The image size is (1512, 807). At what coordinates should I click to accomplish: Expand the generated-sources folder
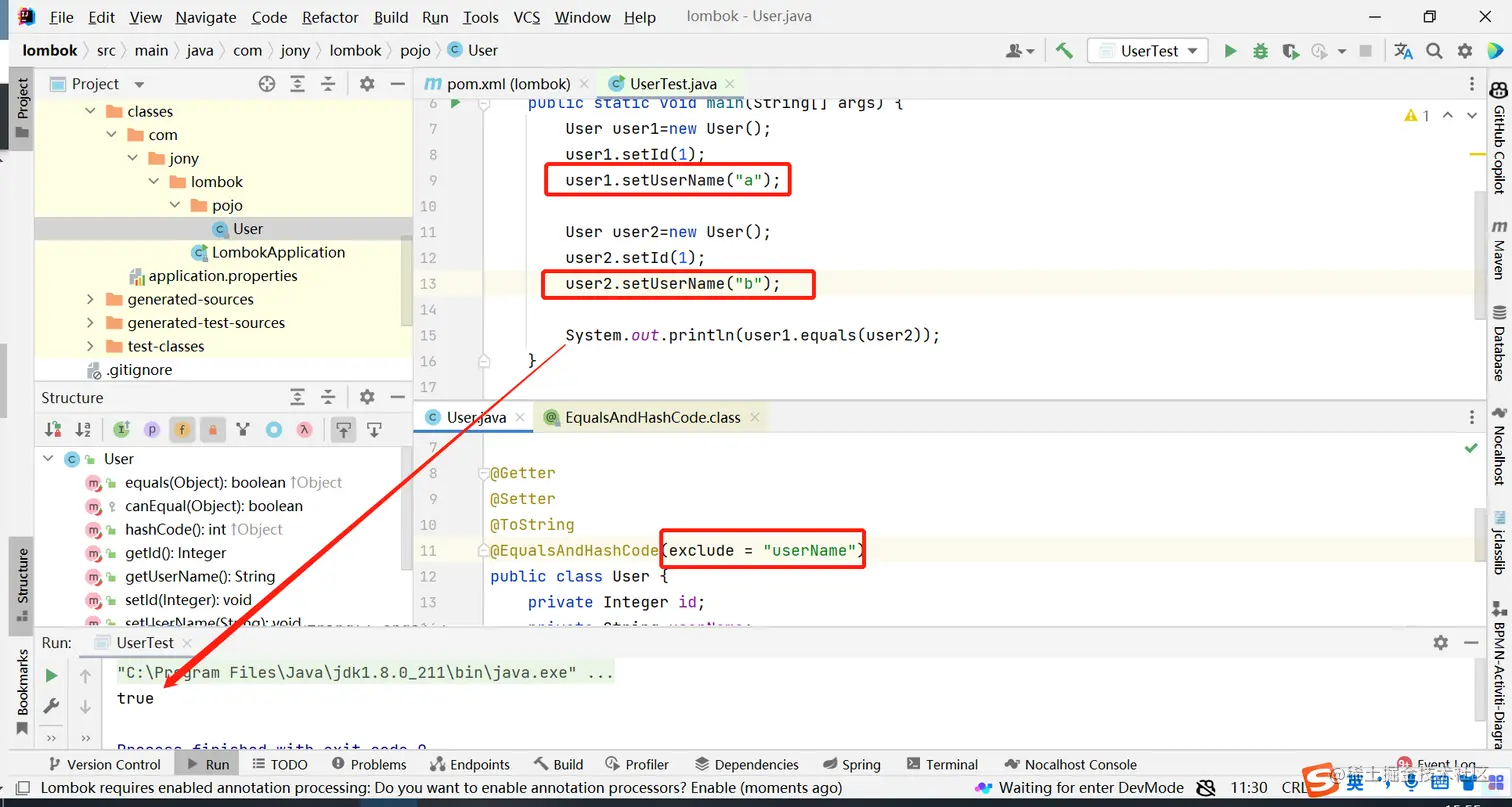[x=90, y=299]
